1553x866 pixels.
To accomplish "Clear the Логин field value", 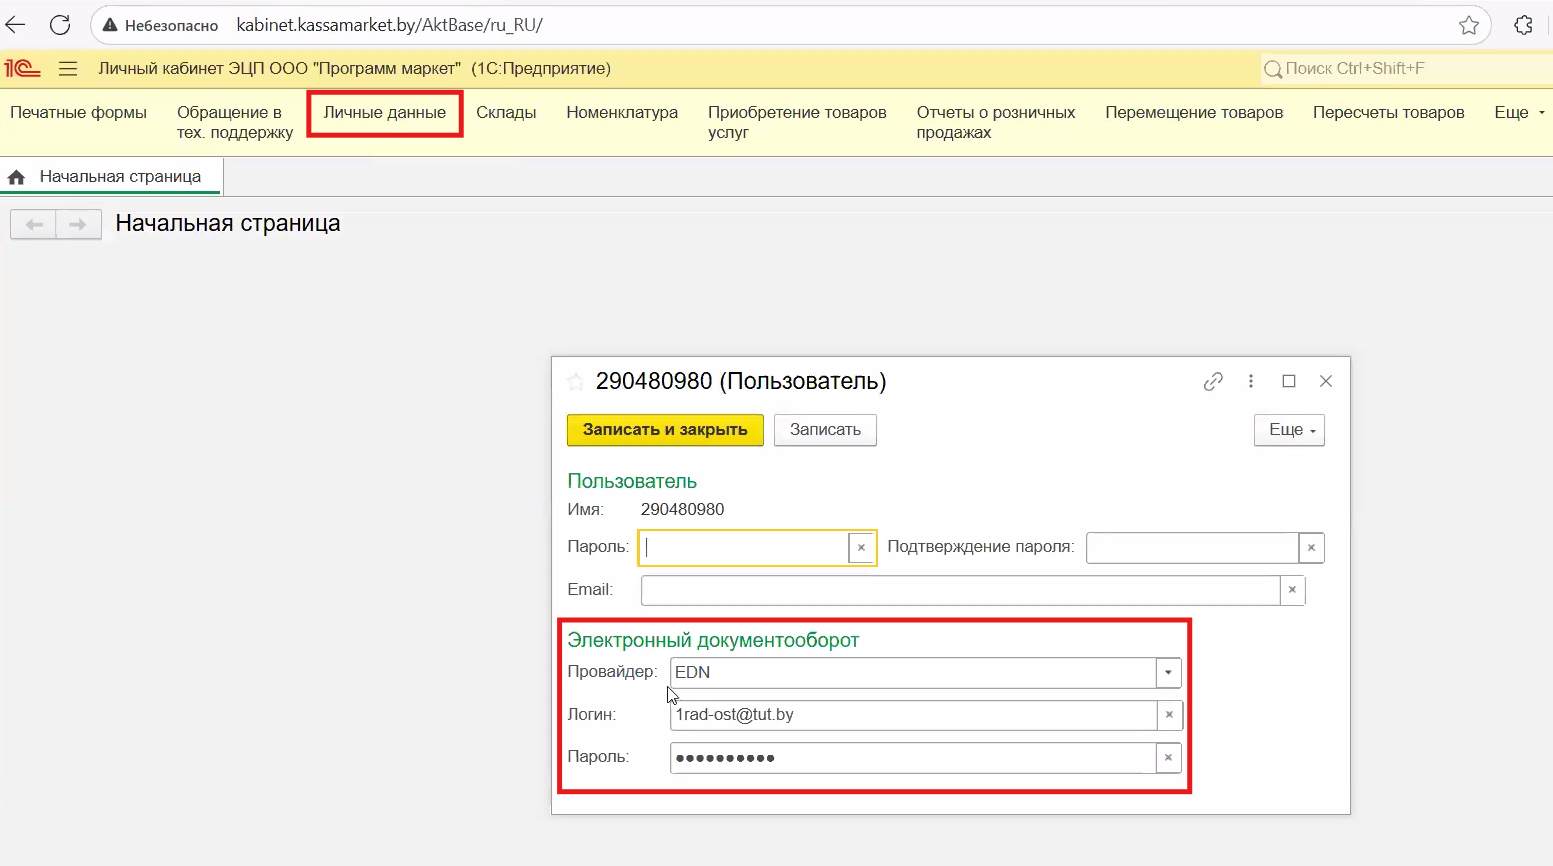I will click(x=1169, y=715).
